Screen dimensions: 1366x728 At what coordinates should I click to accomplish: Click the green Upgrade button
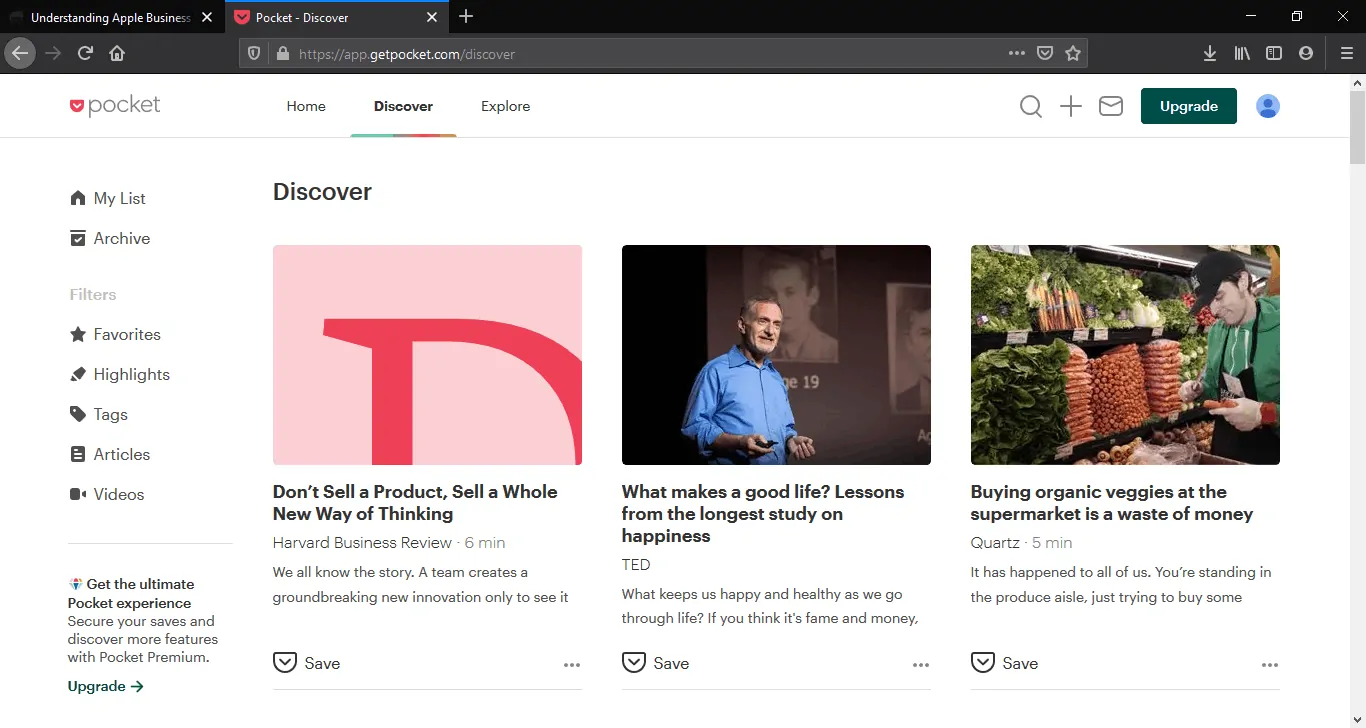coord(1188,106)
